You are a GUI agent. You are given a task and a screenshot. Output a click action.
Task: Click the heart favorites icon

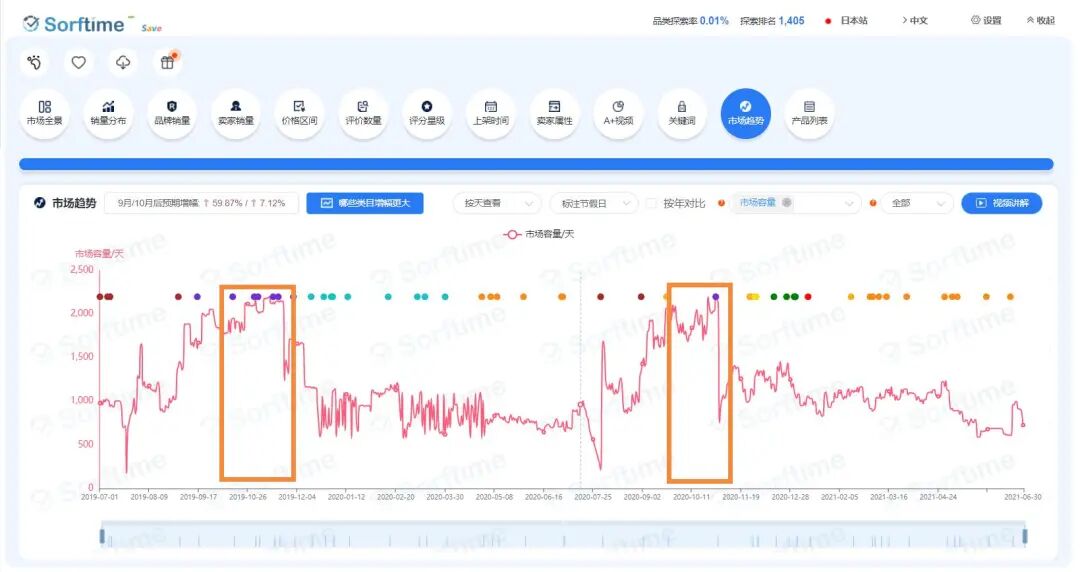(79, 63)
